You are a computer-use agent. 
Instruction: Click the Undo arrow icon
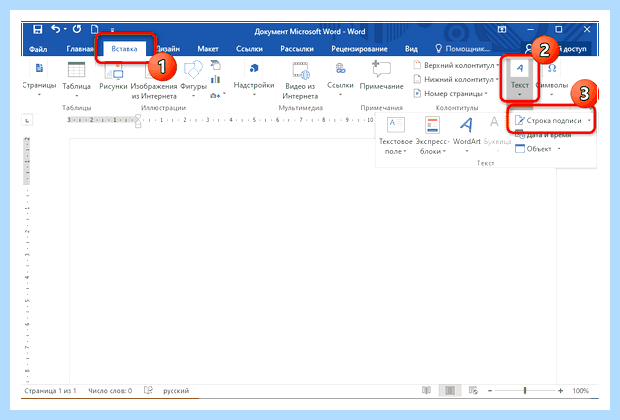click(56, 29)
